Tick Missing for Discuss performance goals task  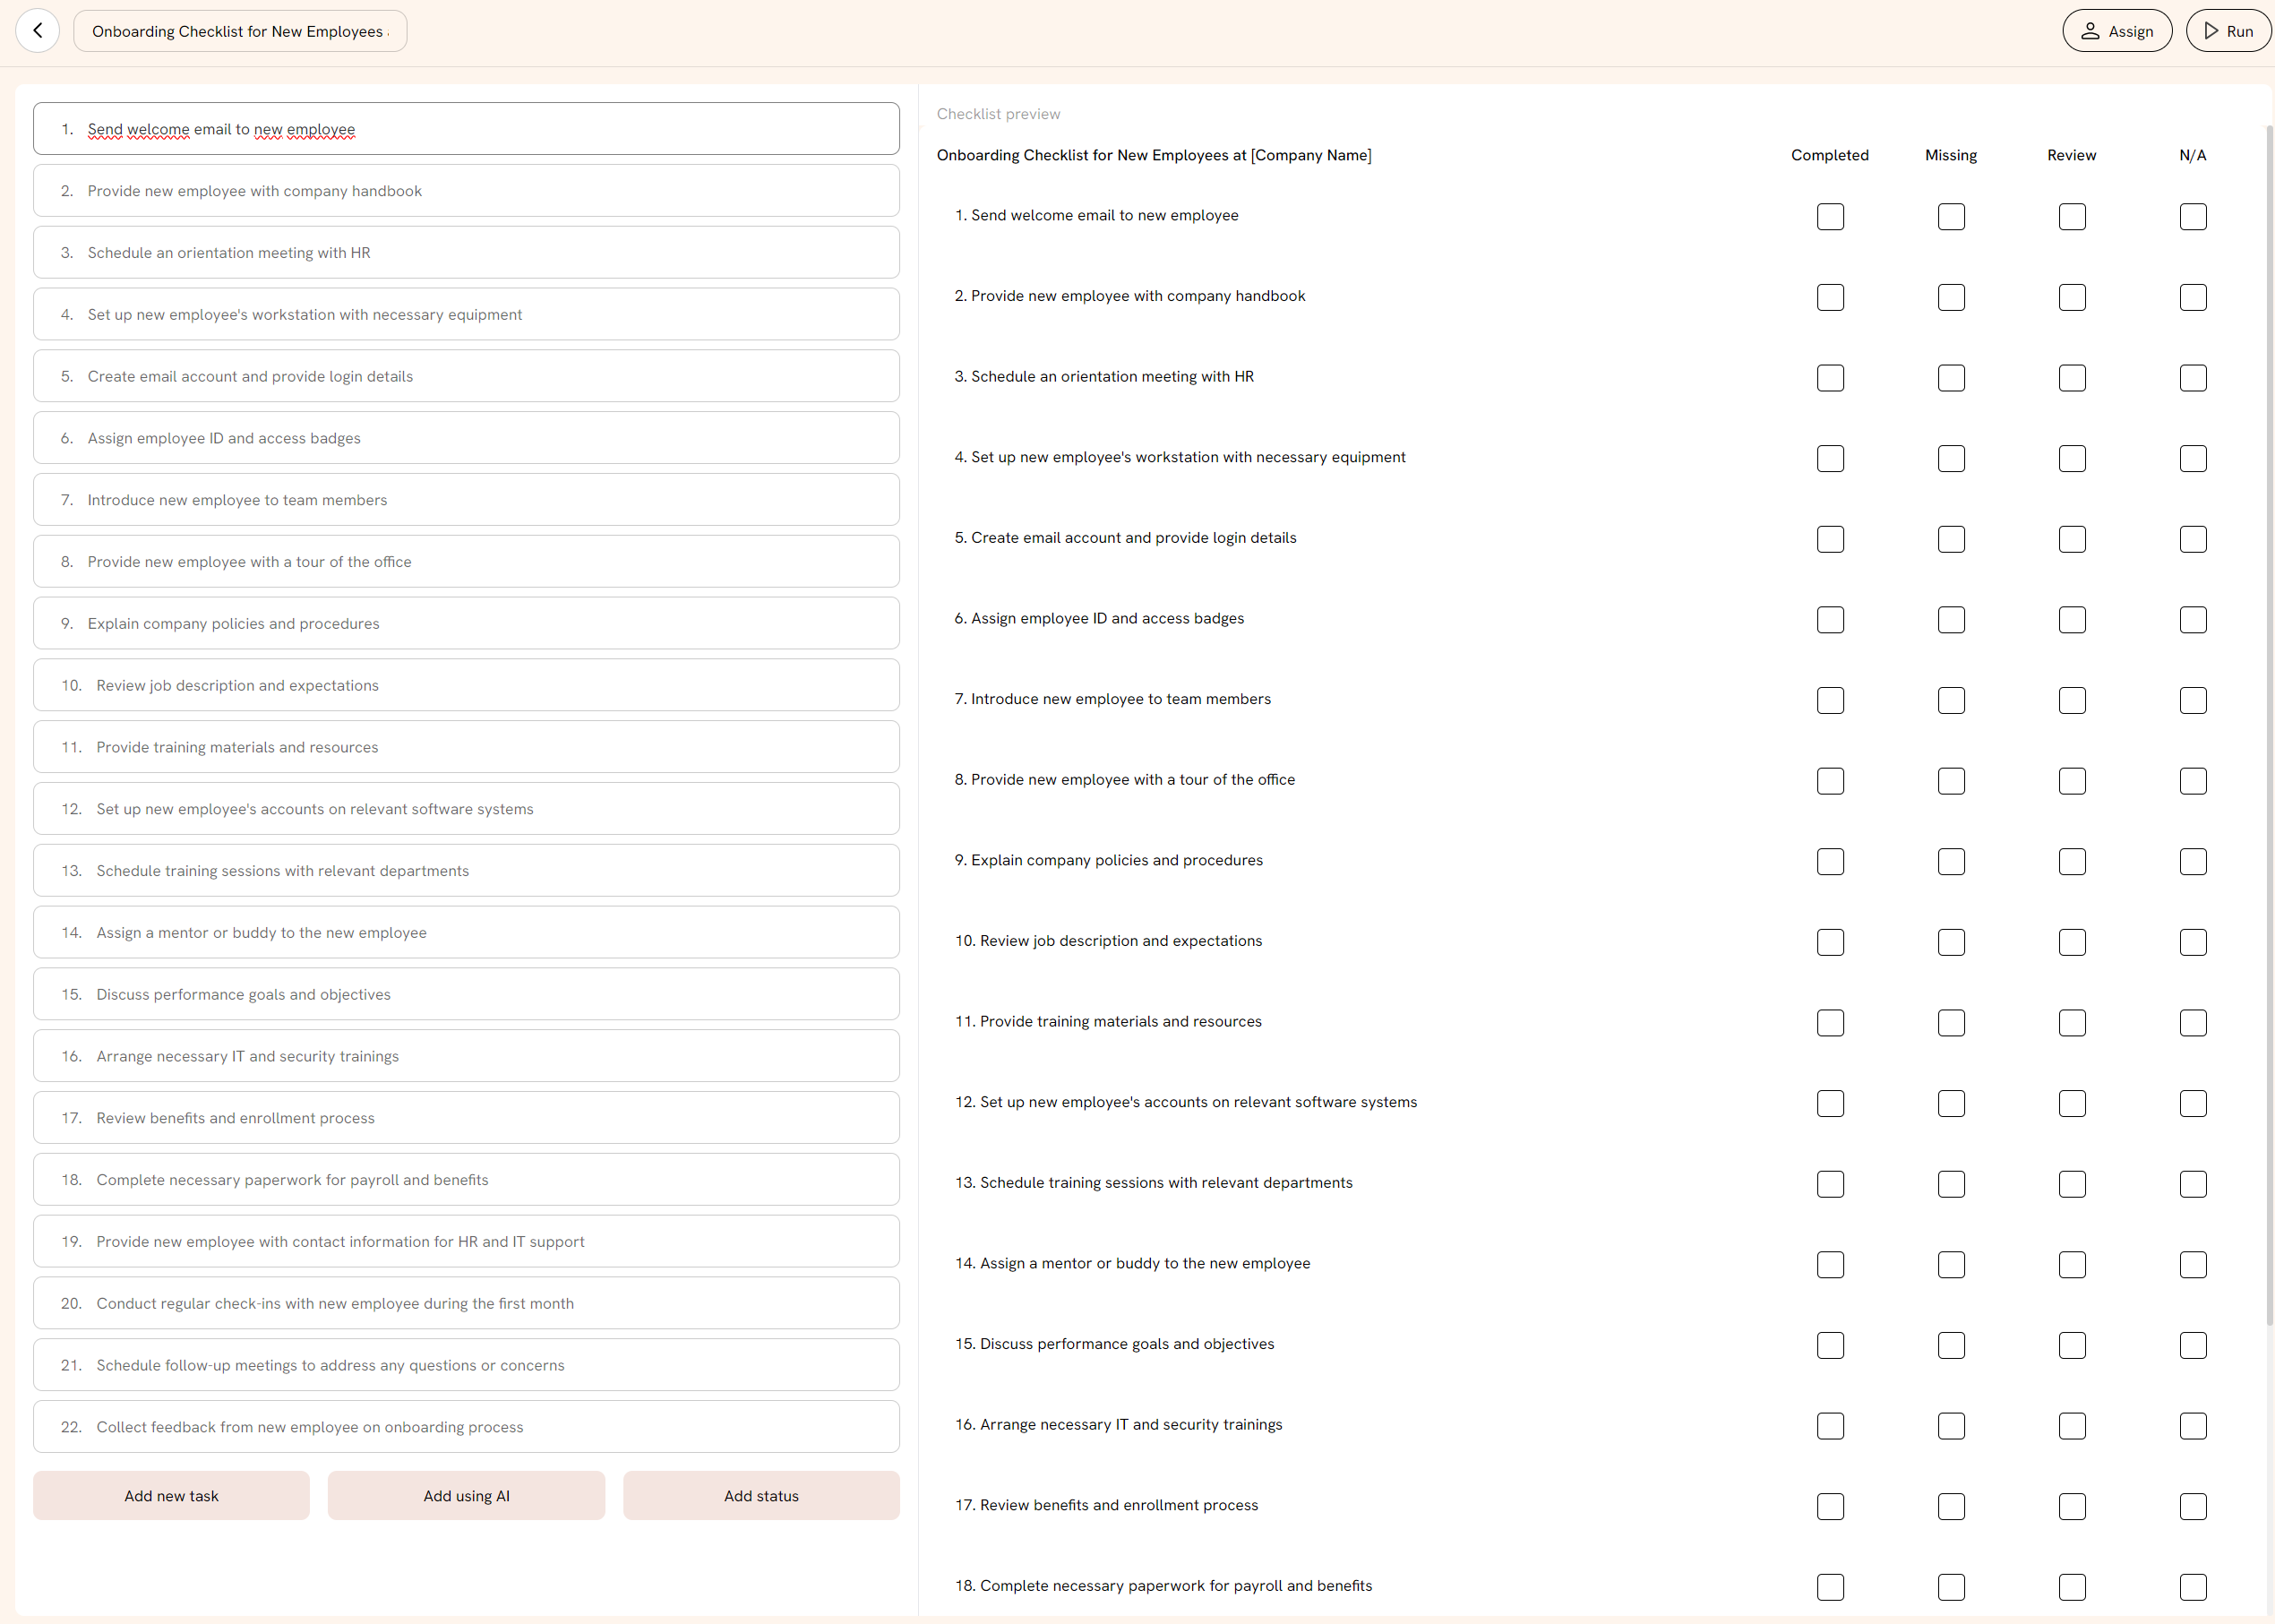click(x=1951, y=1346)
